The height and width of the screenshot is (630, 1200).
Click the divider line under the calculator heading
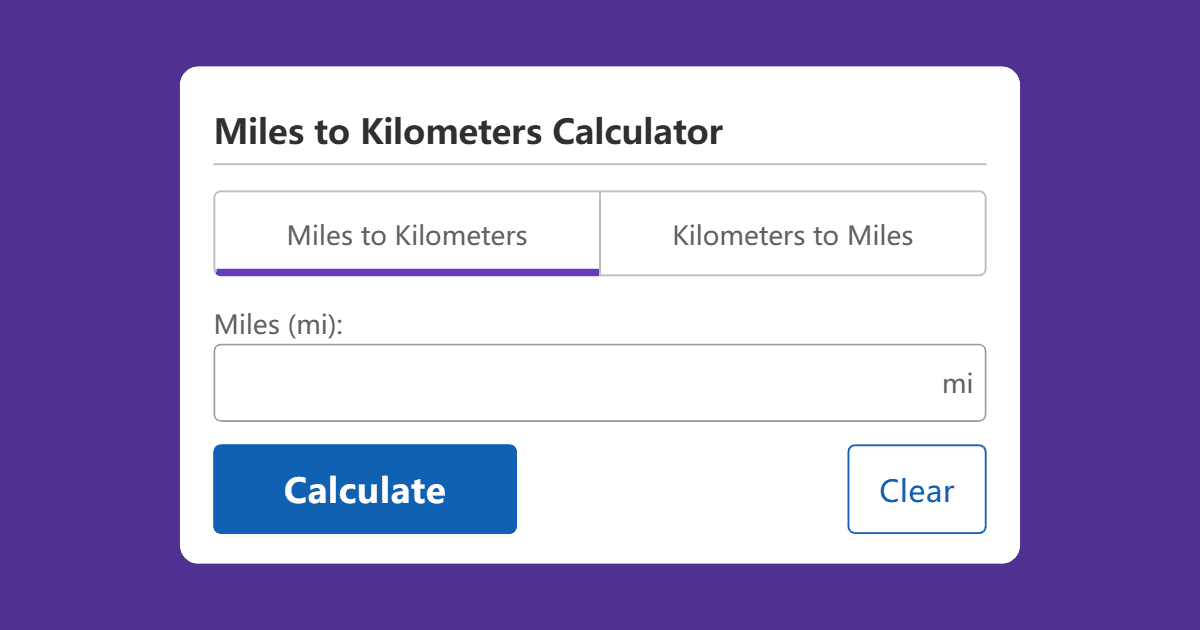[x=600, y=163]
